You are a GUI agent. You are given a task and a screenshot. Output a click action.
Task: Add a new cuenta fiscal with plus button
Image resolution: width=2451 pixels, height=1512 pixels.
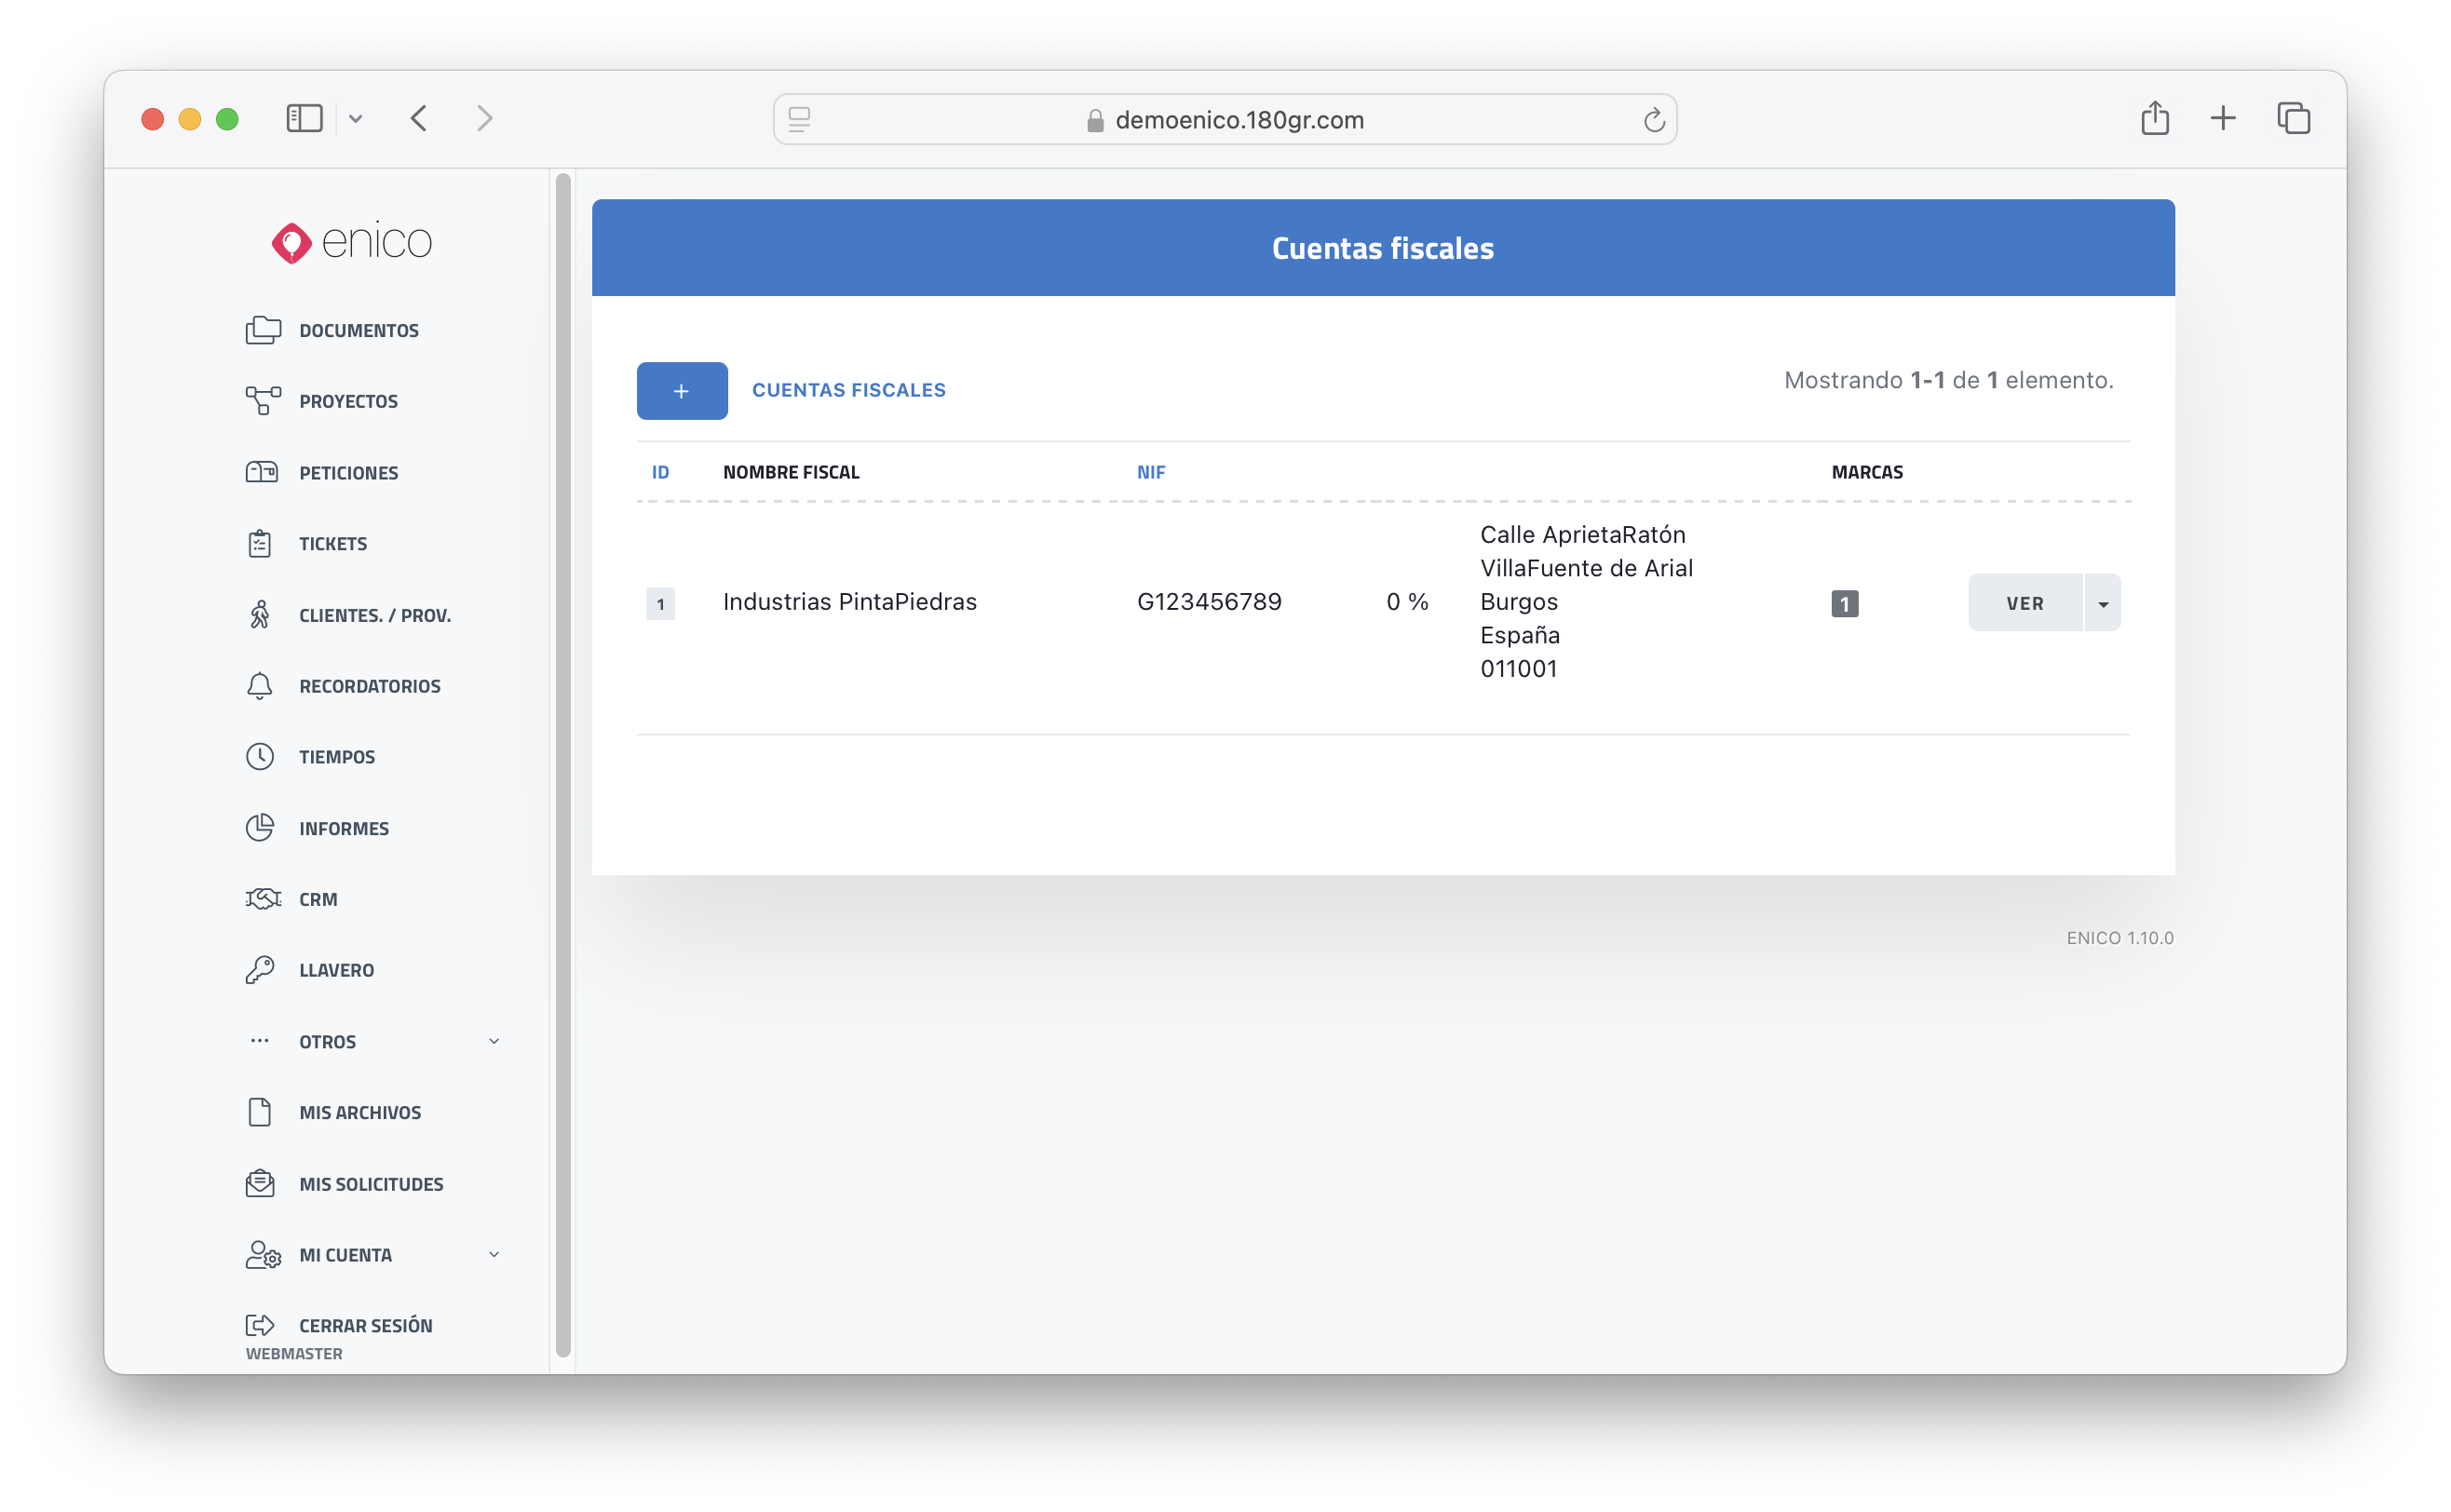point(682,391)
